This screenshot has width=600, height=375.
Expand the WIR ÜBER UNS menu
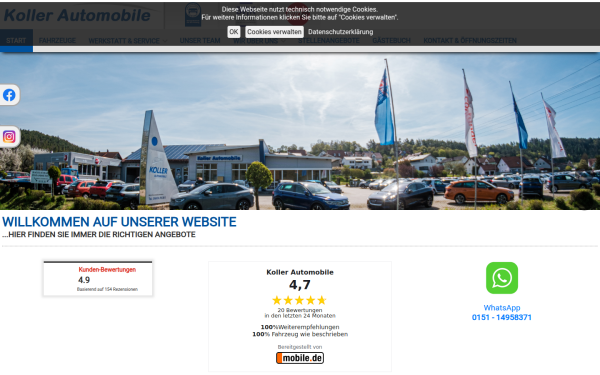(256, 41)
